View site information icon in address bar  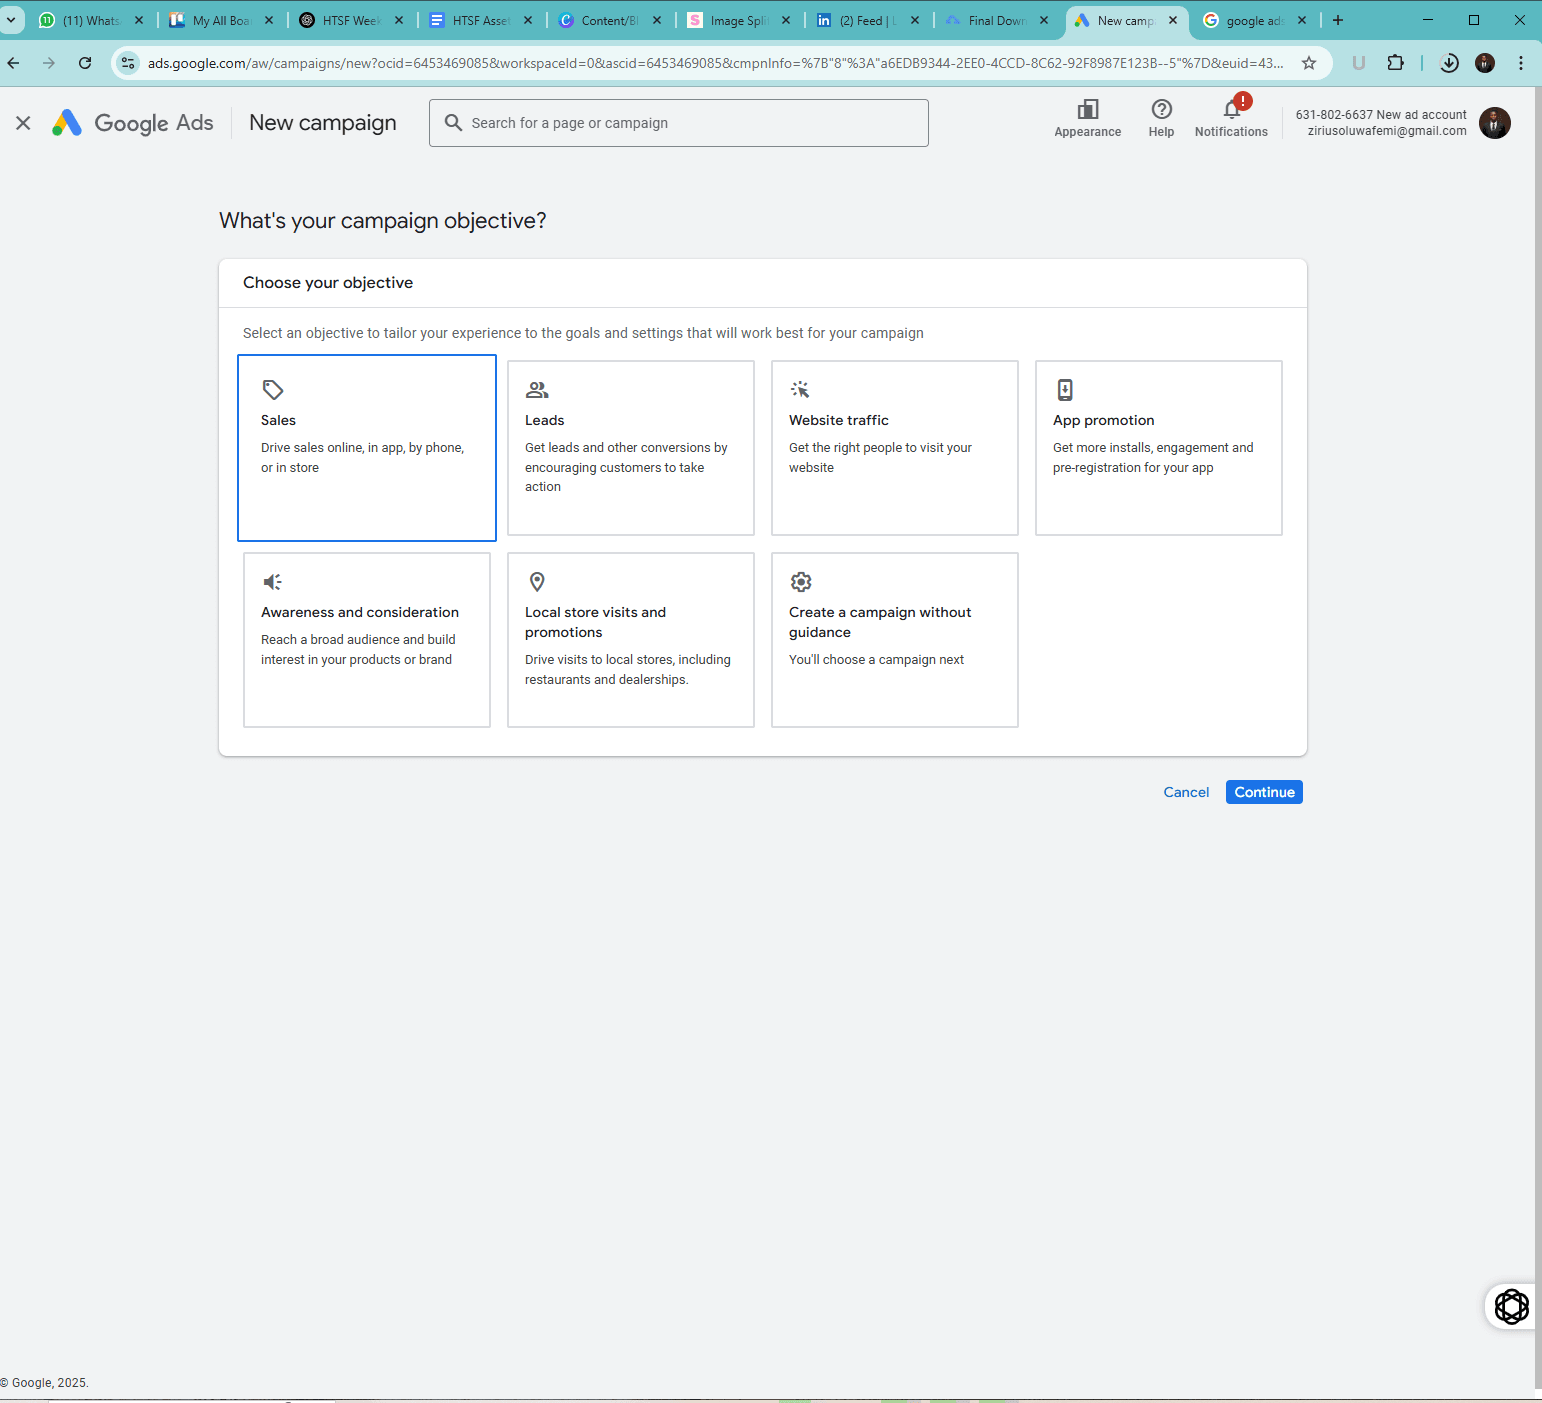pos(128,63)
